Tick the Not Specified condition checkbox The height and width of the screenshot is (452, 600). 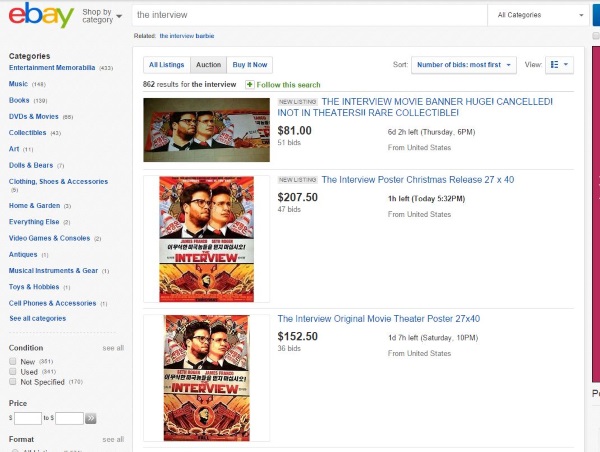pyautogui.click(x=13, y=382)
